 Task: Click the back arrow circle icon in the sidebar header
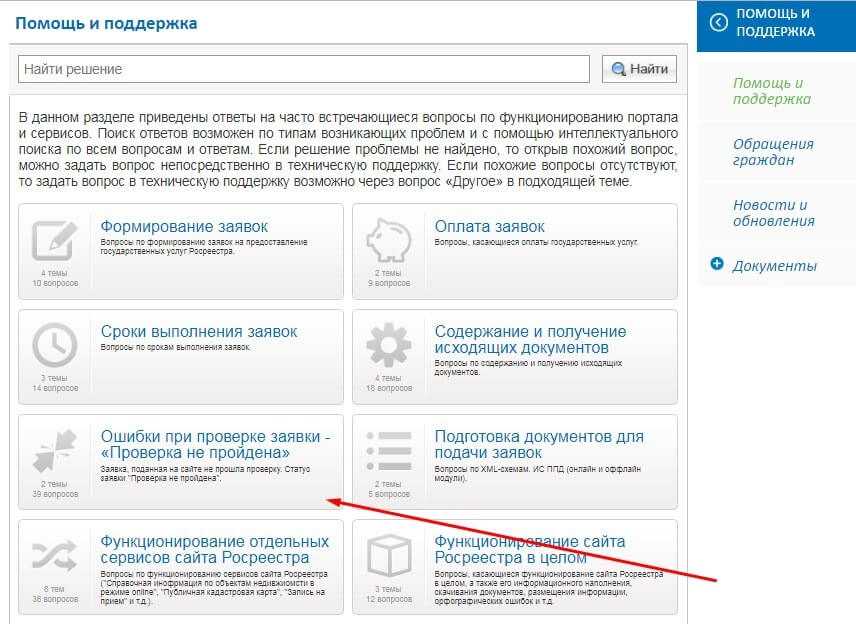click(x=717, y=22)
